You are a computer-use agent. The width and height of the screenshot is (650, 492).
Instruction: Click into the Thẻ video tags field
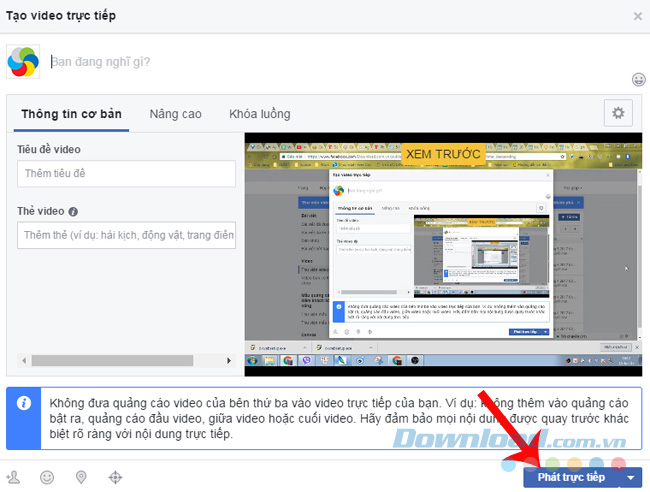click(x=126, y=236)
